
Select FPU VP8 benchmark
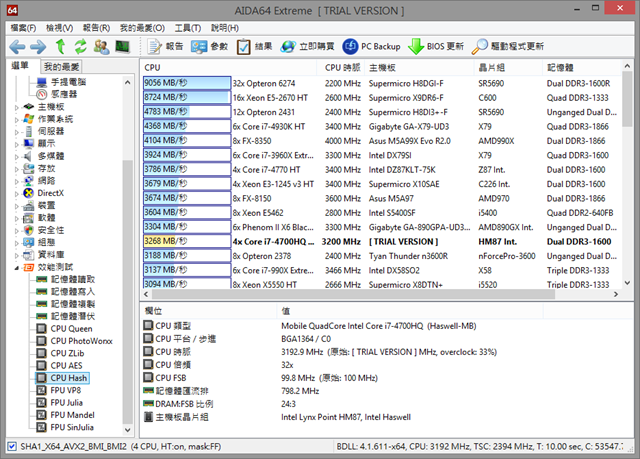click(65, 390)
